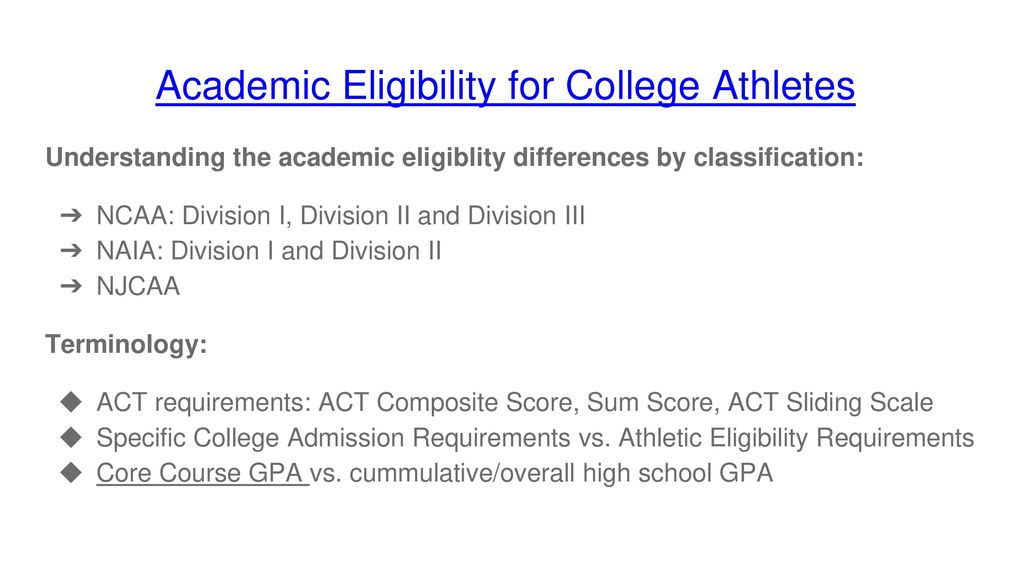Click the NAIA Division I and II line
Image resolution: width=1024 pixels, height=576 pixels.
pyautogui.click(x=268, y=251)
